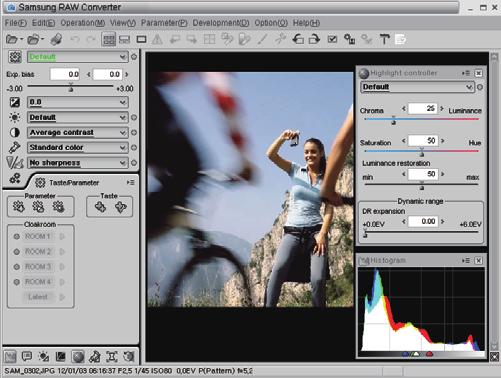This screenshot has width=501, height=378.
Task: Click the histogram icon in bottom toolbar
Action: [10, 357]
